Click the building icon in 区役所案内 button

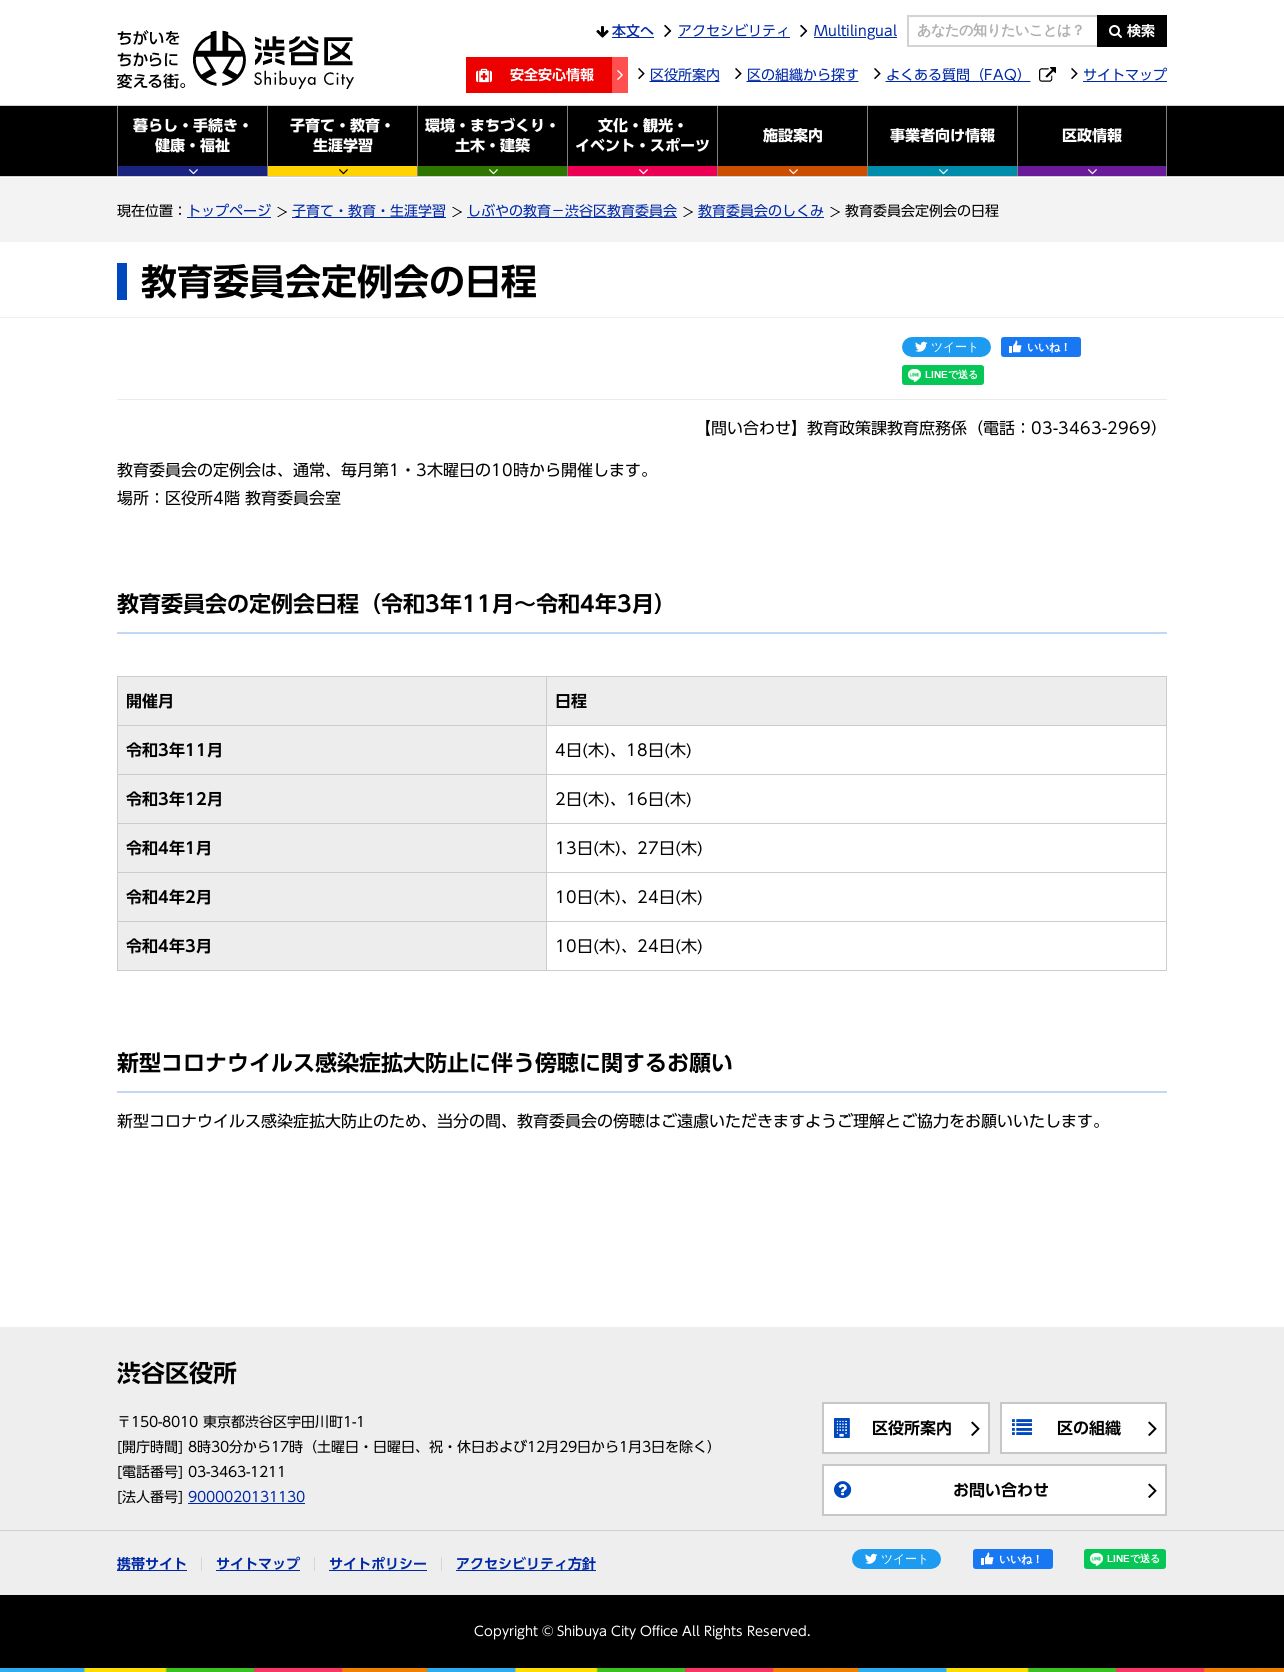click(842, 1428)
